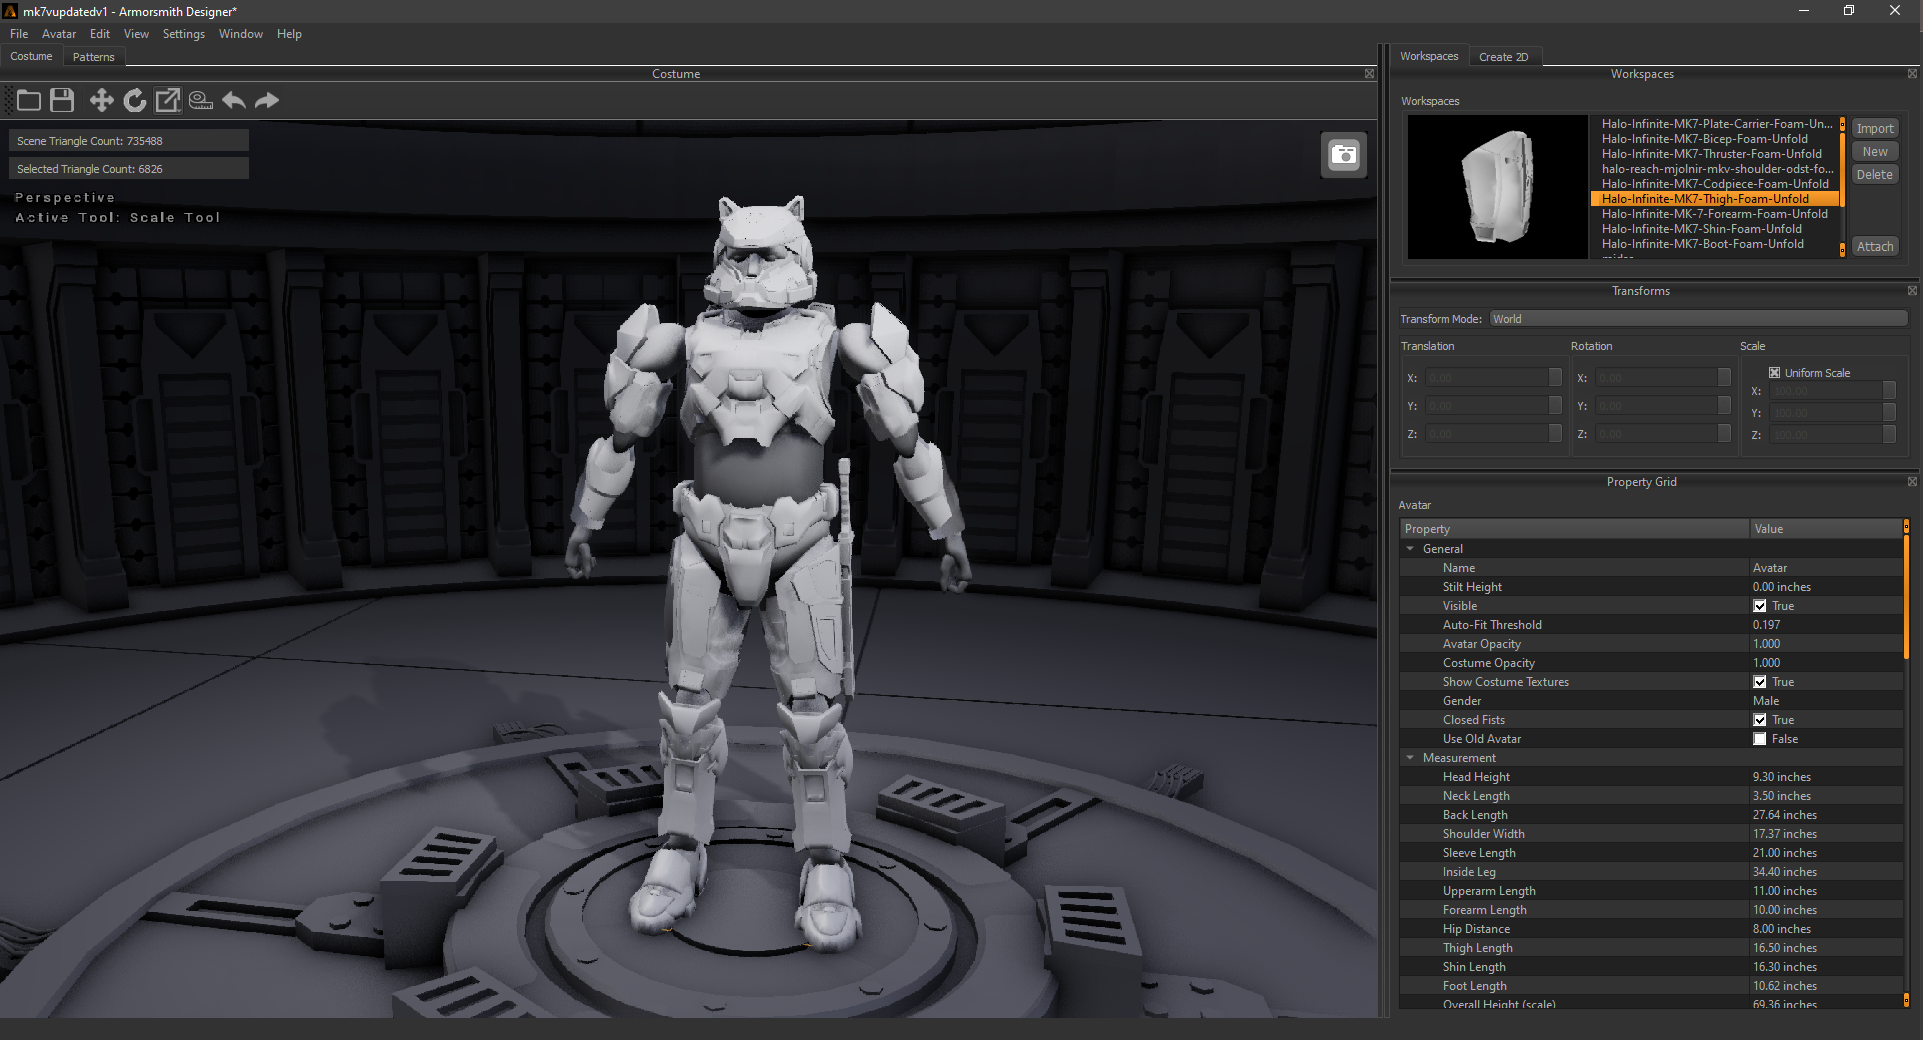Viewport: 1923px width, 1040px height.
Task: Click the Undo arrow icon
Action: (234, 100)
